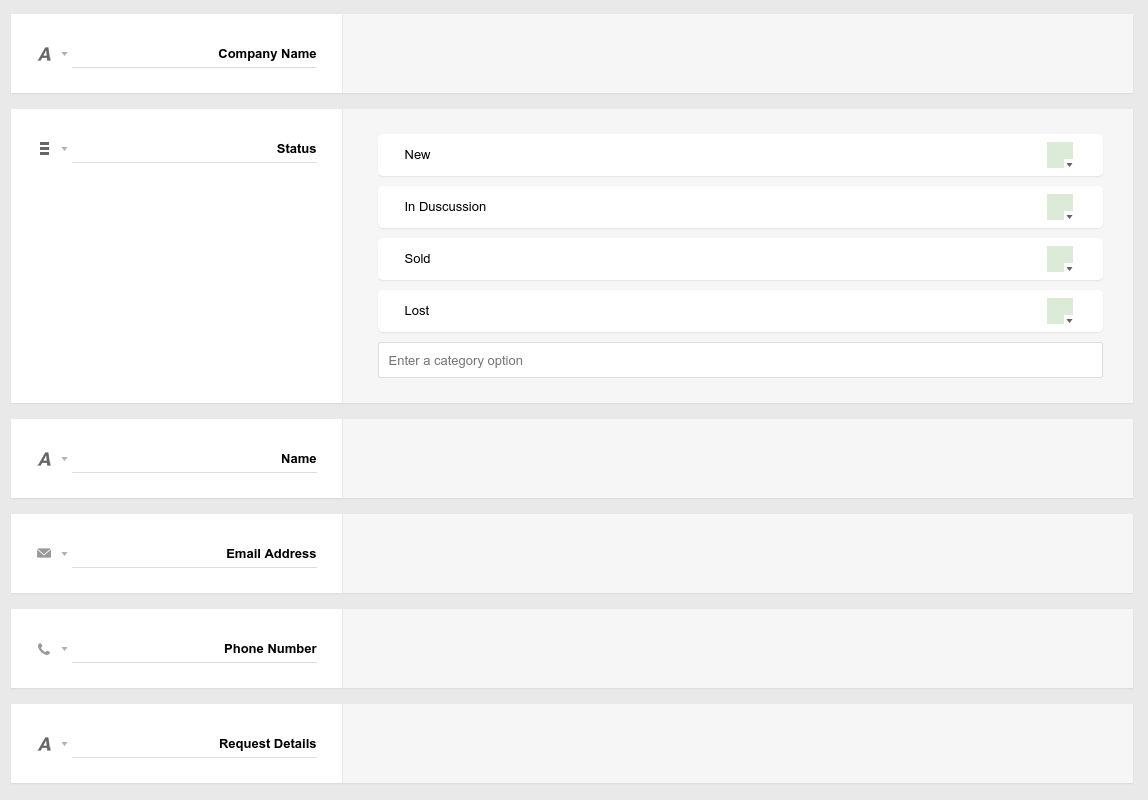Select the Lost category option text

[x=417, y=311]
